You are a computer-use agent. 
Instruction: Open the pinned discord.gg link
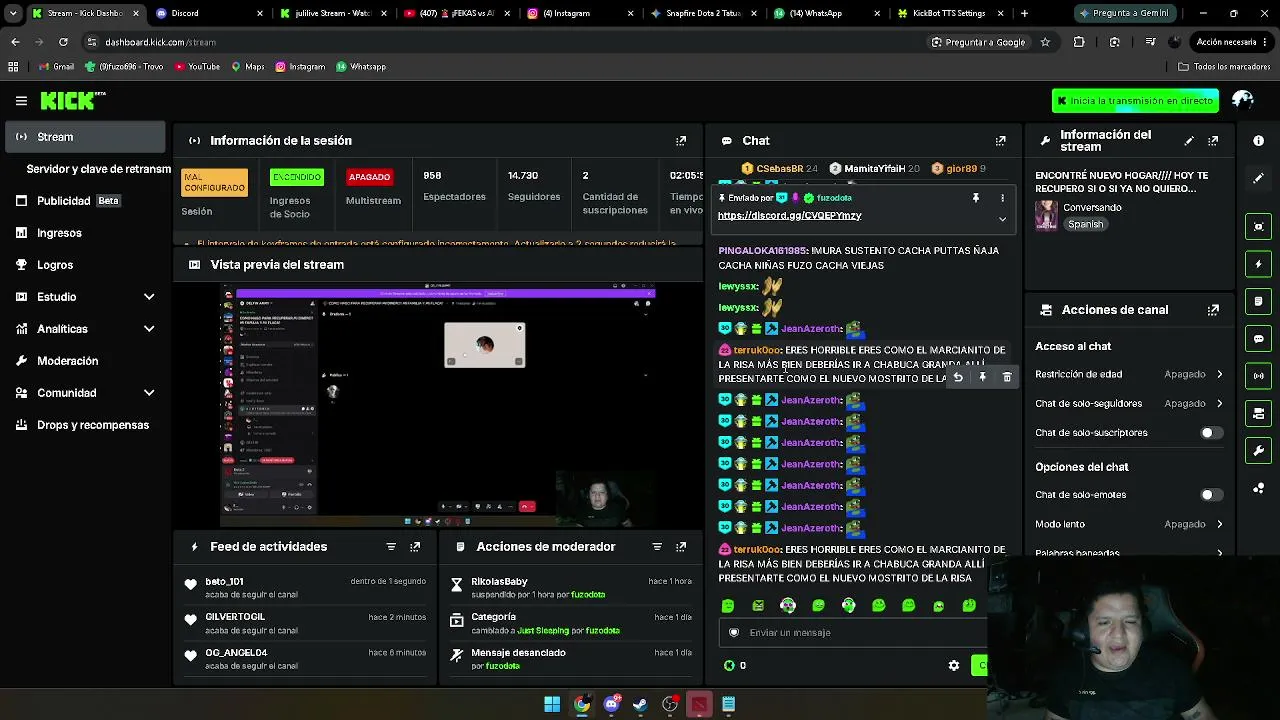(x=789, y=216)
